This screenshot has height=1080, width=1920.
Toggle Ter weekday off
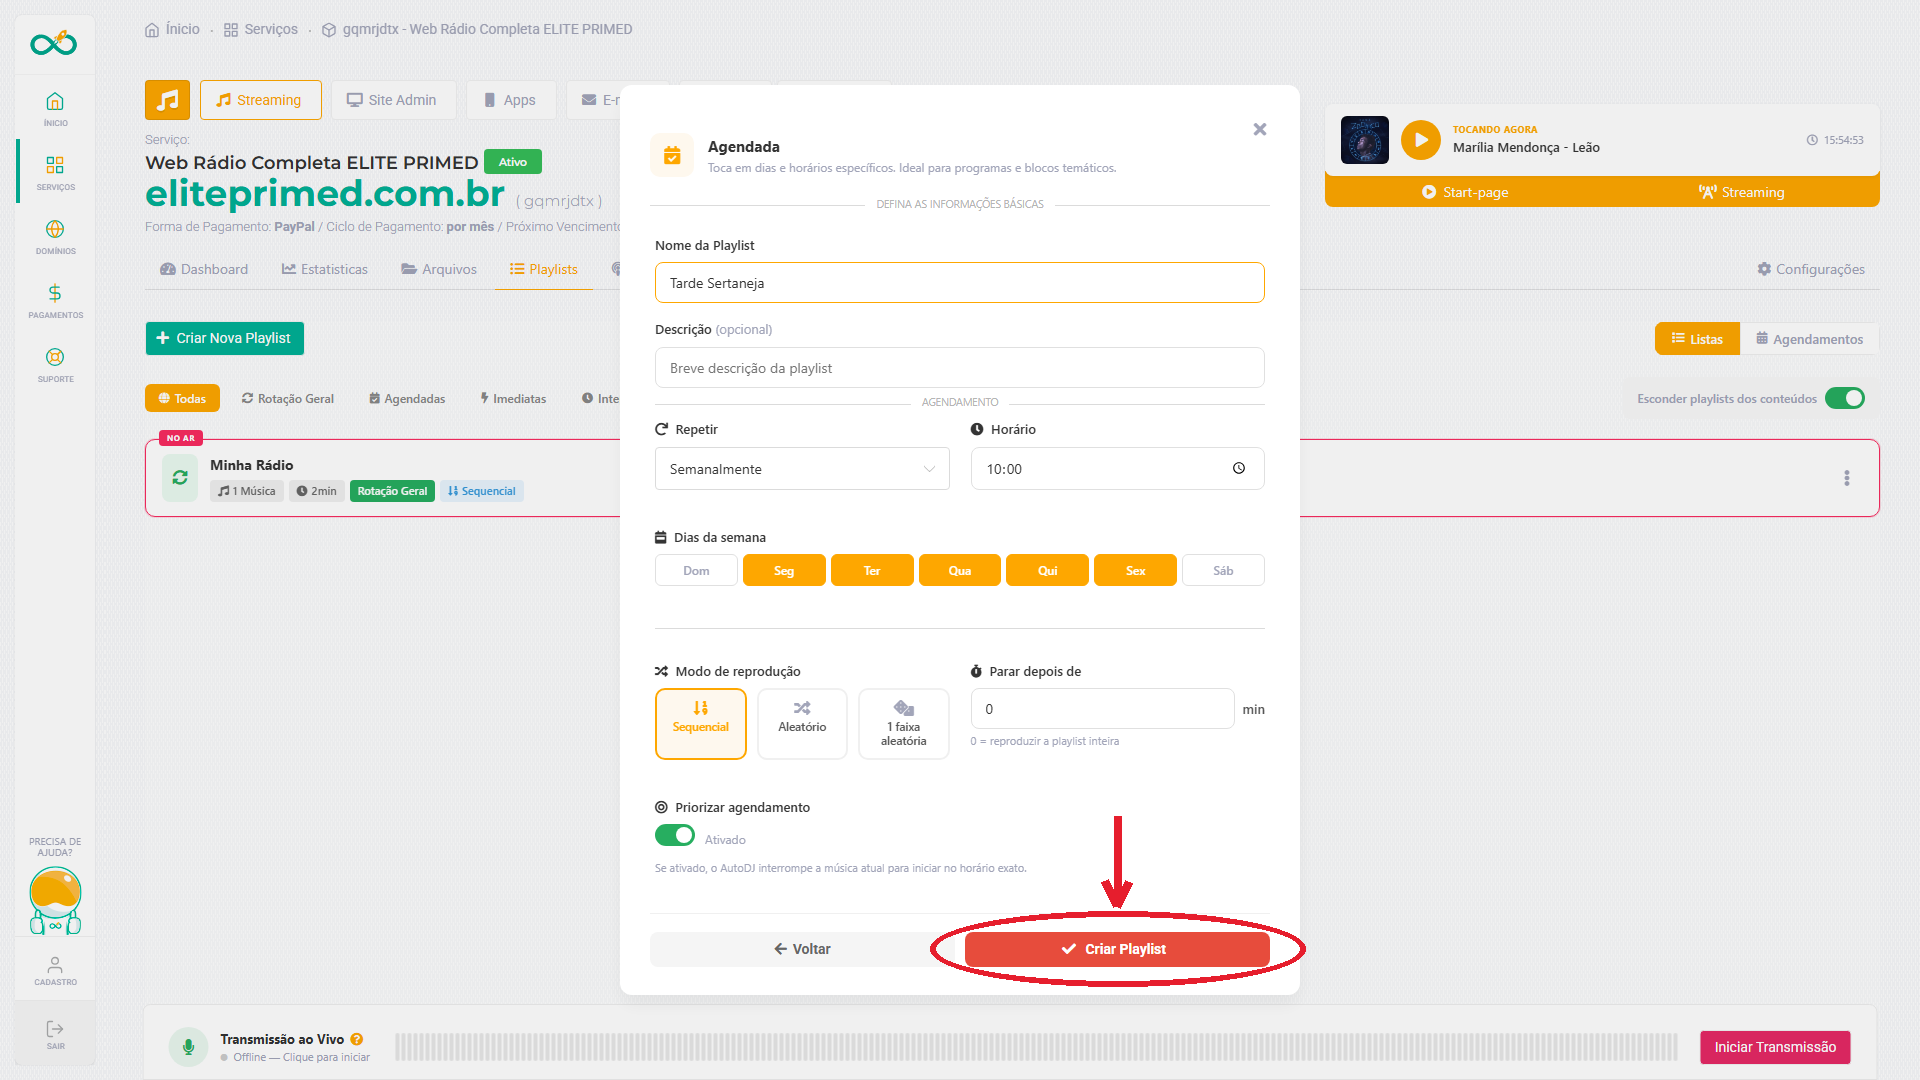click(872, 570)
